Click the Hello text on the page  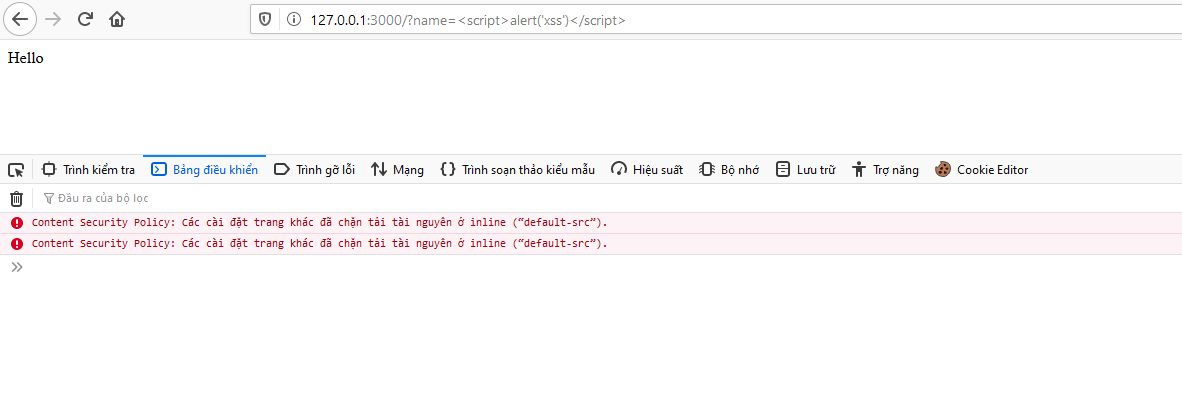pos(26,58)
